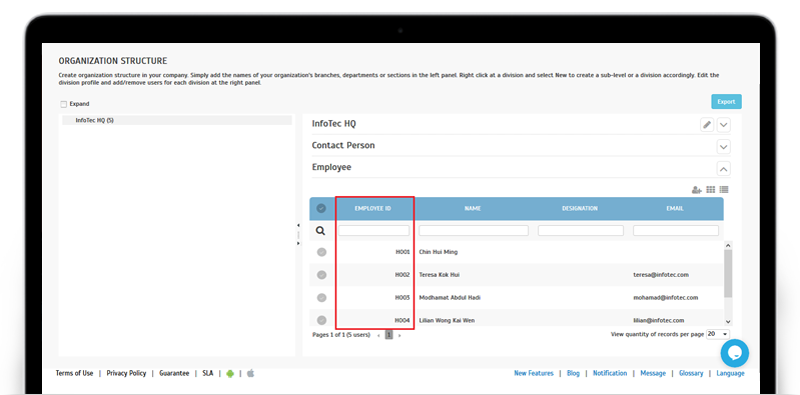
Task: Click the Android app icon in footer
Action: [230, 374]
